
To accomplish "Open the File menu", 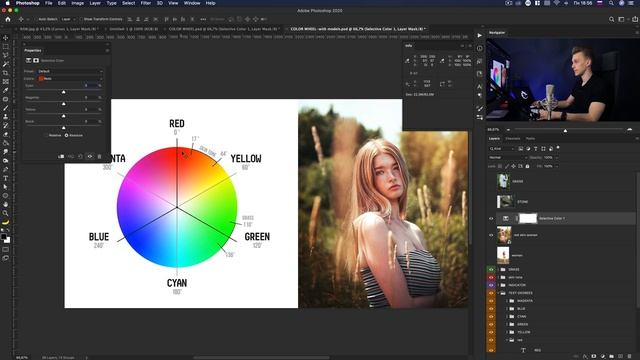I will [x=49, y=3].
